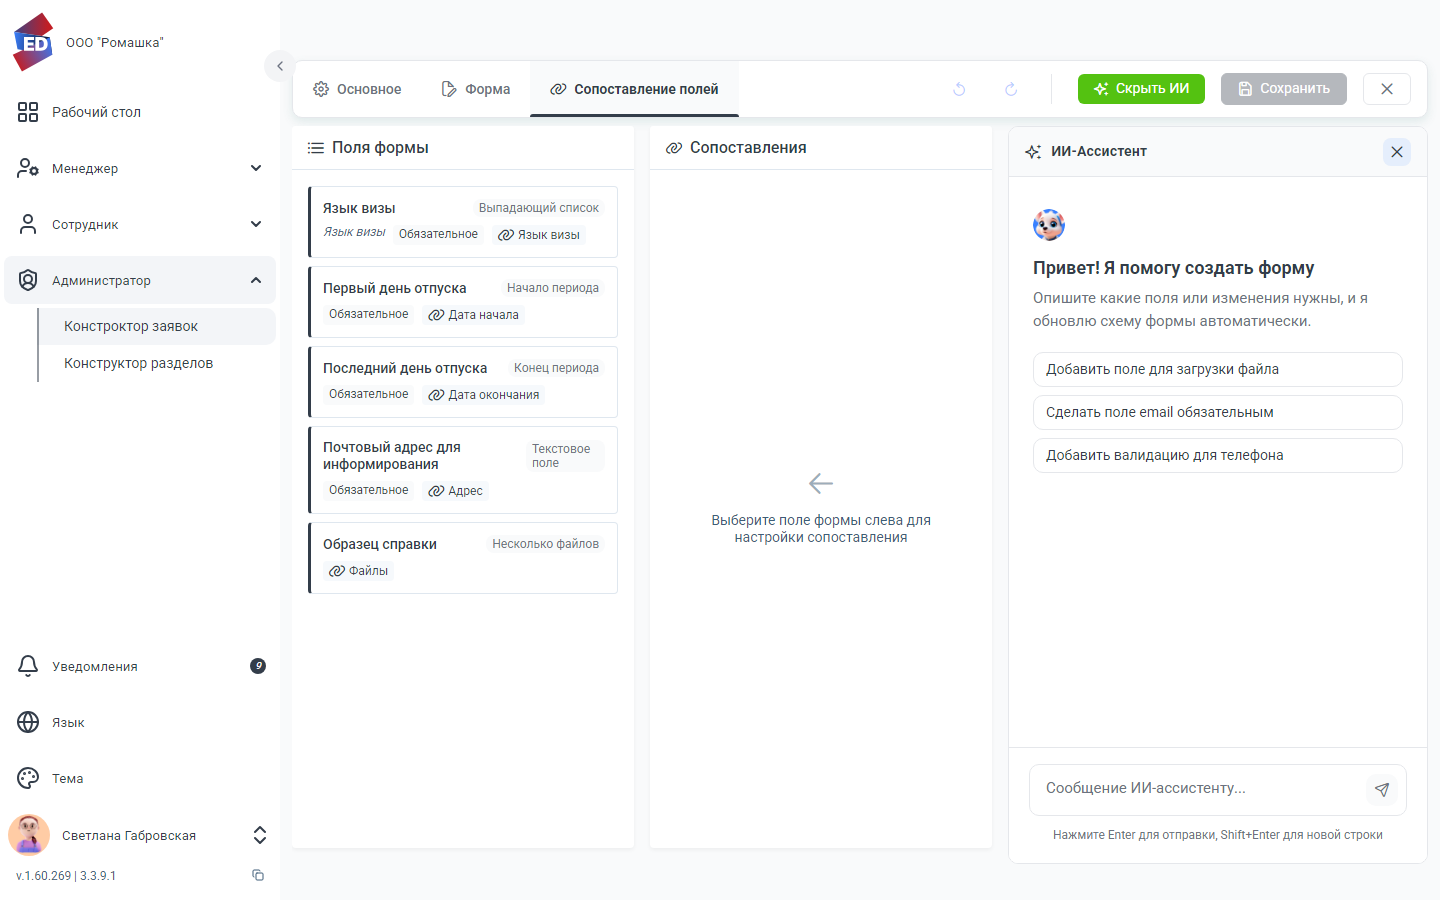Screen dimensions: 1440x900
Task: Copy version number with copy icon
Action: click(x=258, y=875)
